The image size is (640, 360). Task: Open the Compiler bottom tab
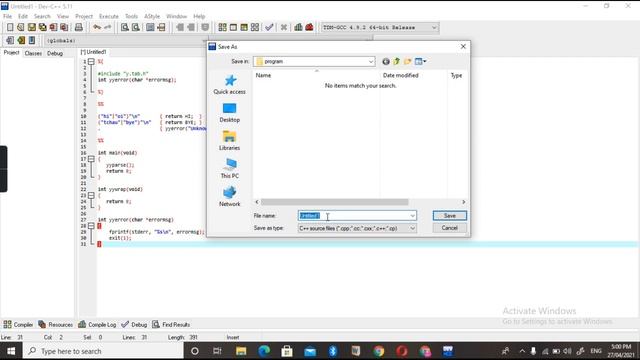(x=18, y=324)
